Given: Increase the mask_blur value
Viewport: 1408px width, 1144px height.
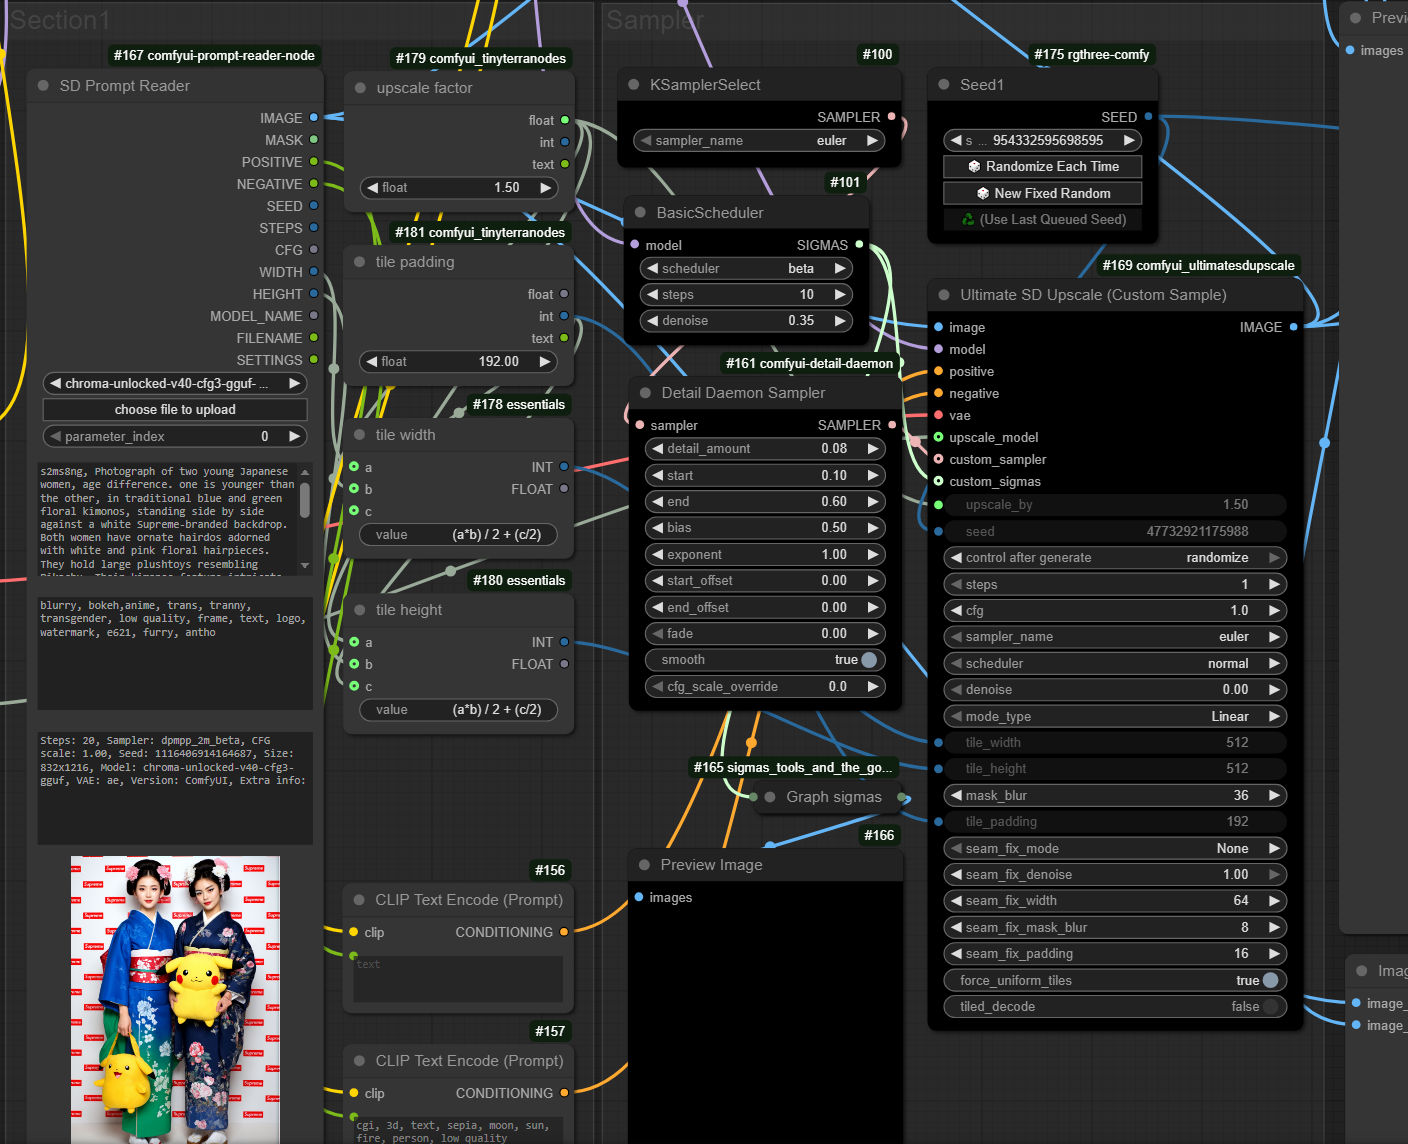Looking at the screenshot, I should (x=1274, y=796).
